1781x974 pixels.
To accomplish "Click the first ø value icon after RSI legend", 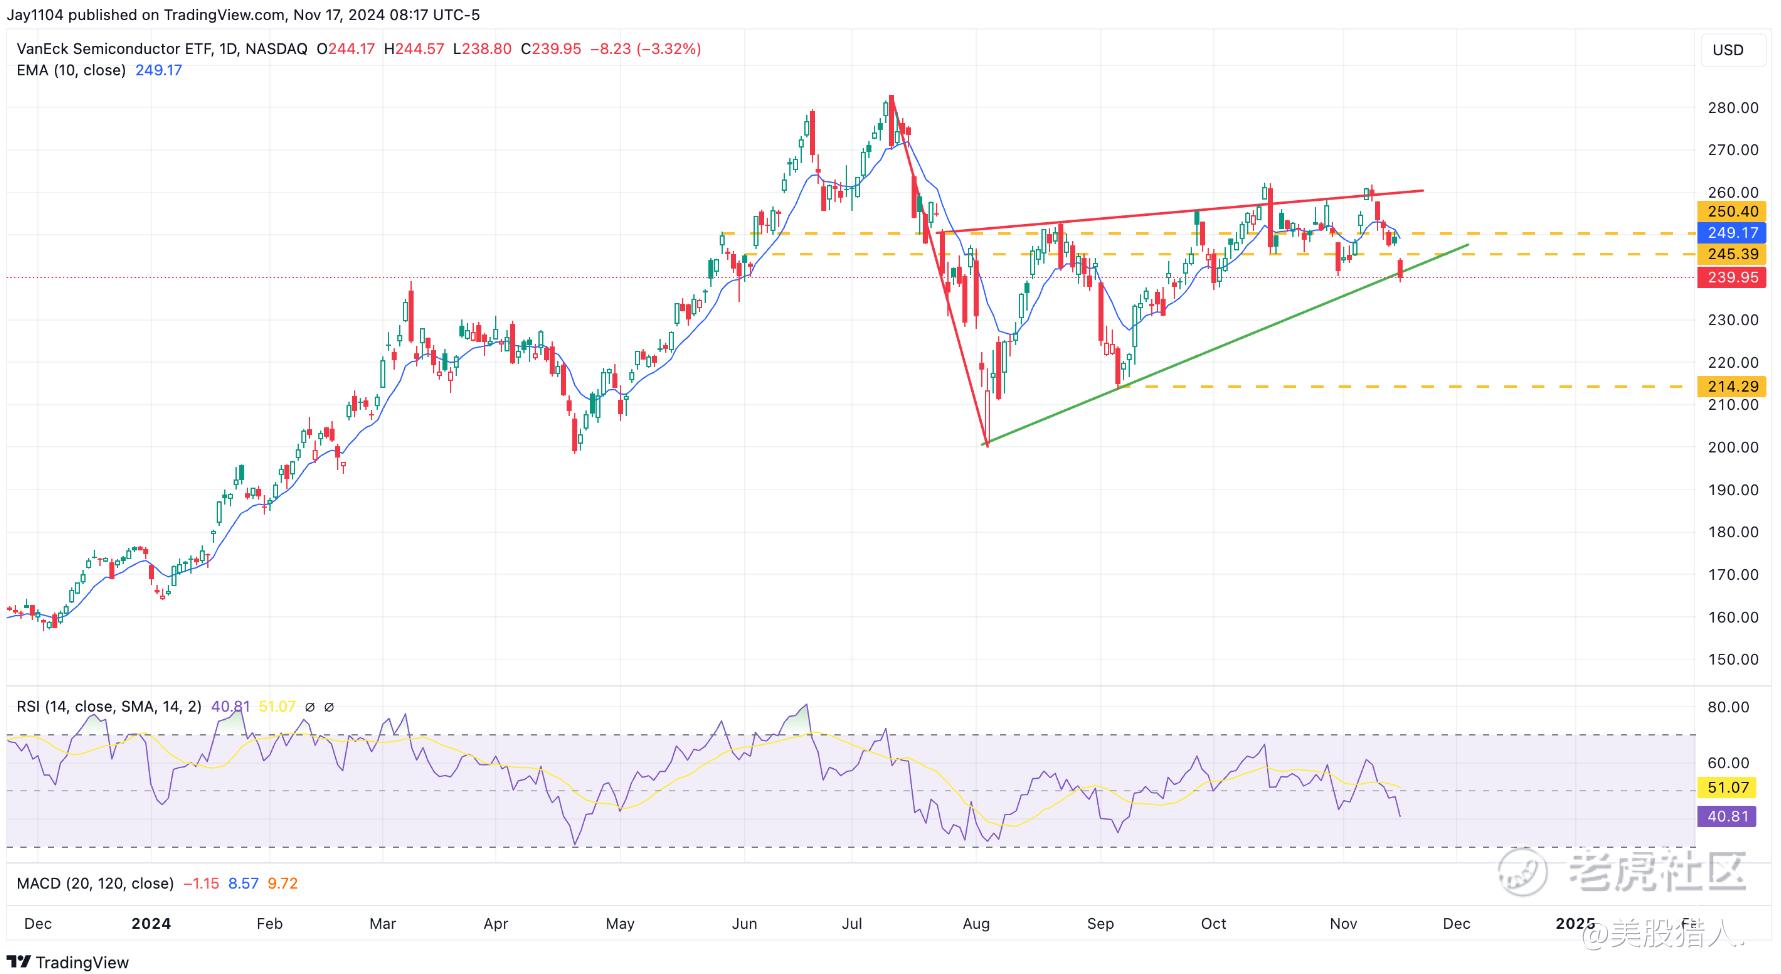I will click(x=310, y=707).
